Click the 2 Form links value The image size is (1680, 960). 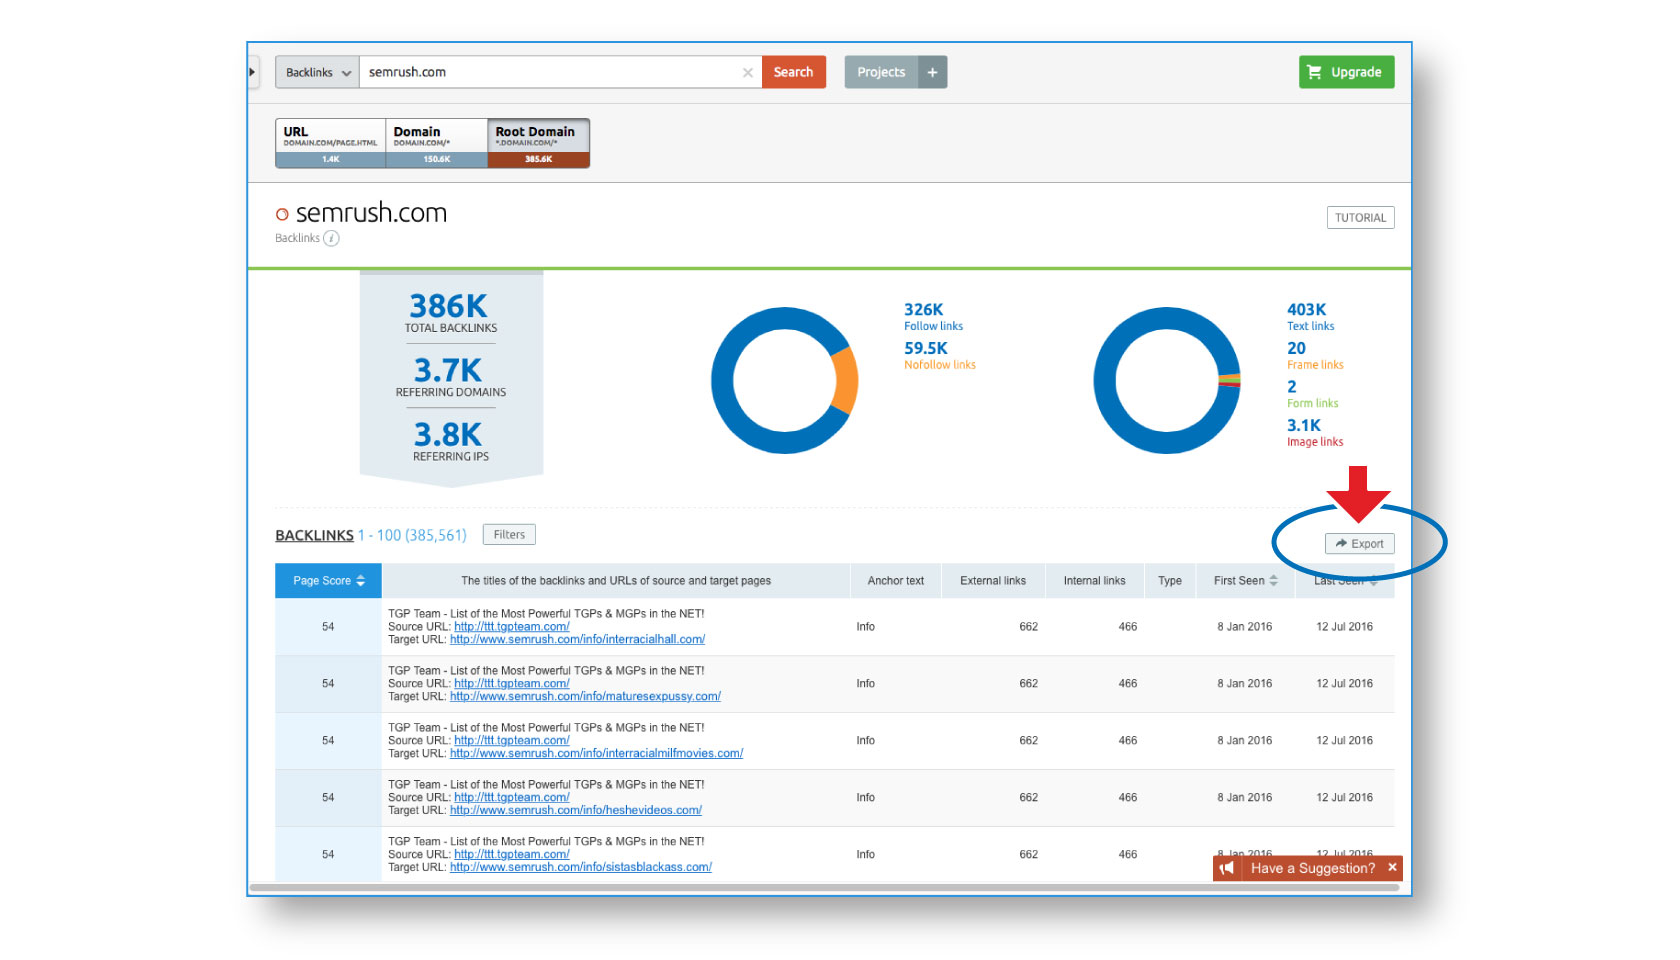coord(1292,387)
